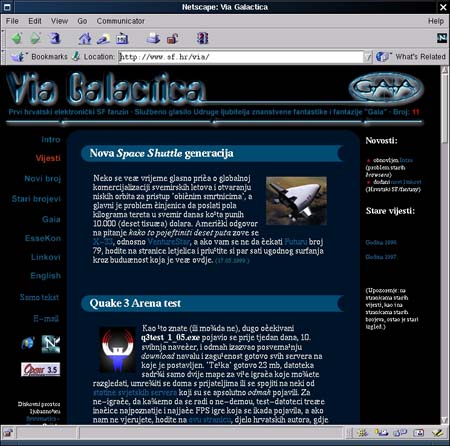Follow the X-33 link in the article
Screen dimensions: 450x446
pyautogui.click(x=103, y=242)
